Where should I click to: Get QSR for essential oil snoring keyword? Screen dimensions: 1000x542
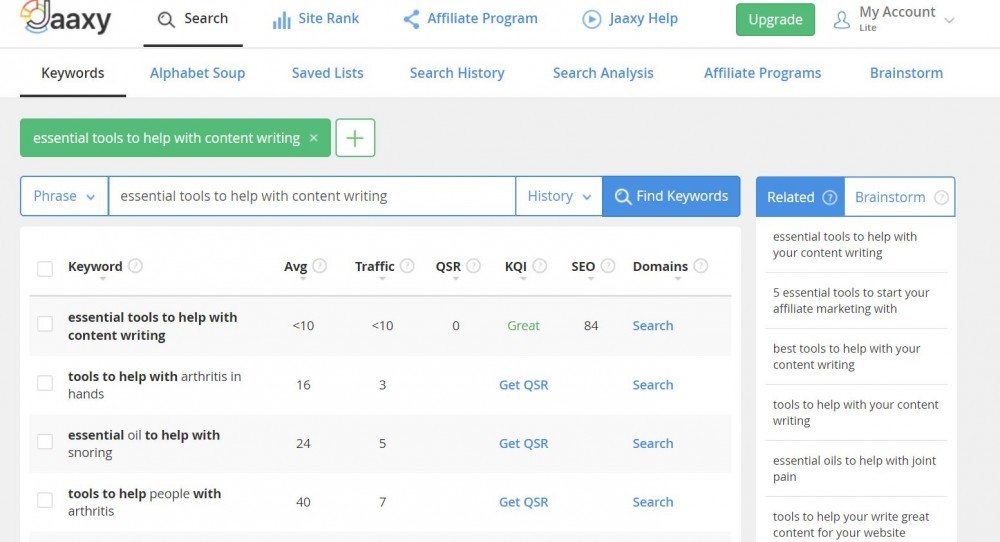pos(523,443)
